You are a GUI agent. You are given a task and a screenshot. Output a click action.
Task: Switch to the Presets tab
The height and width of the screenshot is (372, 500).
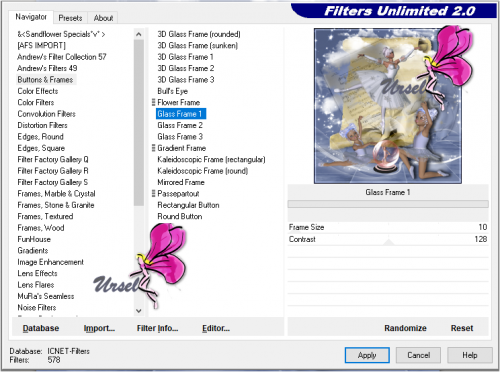pos(70,18)
